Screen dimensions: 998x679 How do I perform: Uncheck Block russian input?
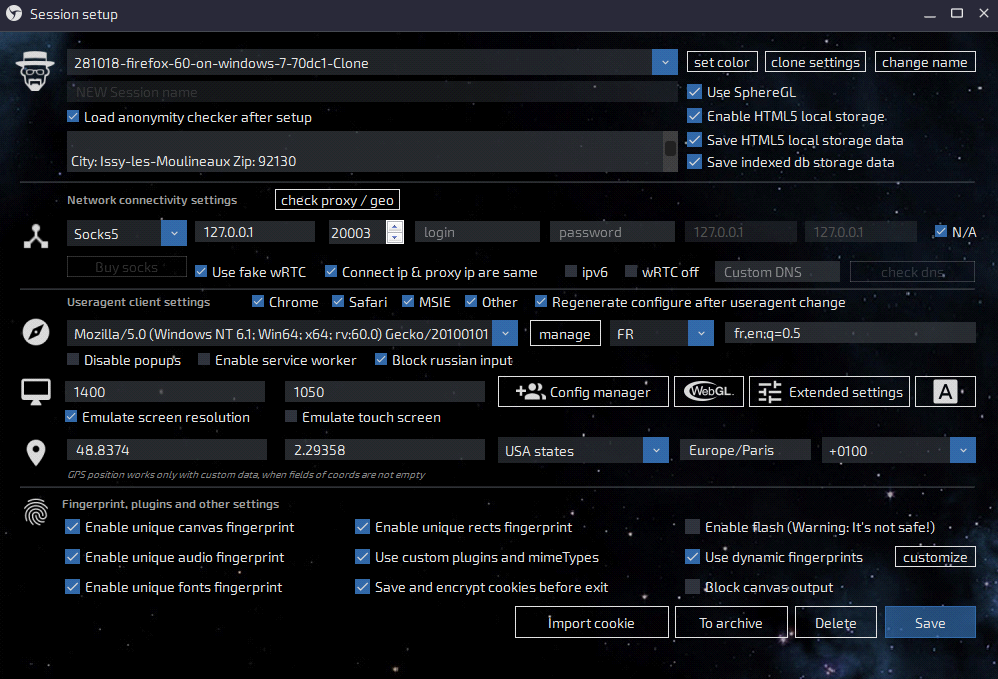pyautogui.click(x=382, y=360)
